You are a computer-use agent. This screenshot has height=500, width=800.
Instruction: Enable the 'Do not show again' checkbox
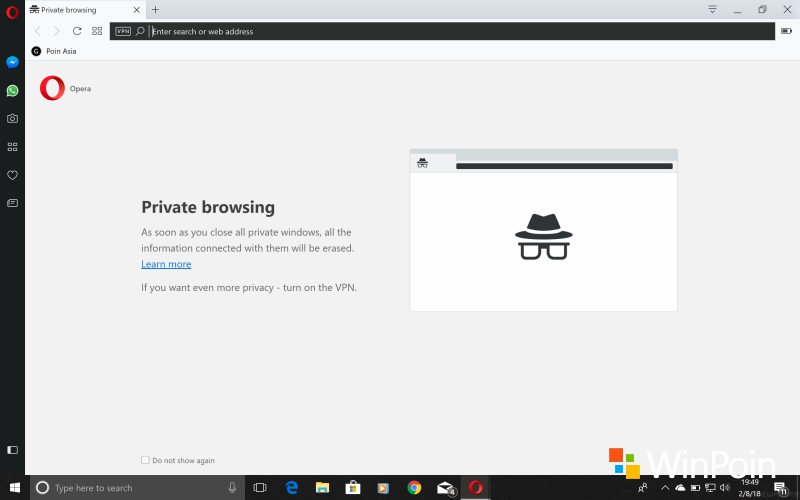click(x=145, y=460)
